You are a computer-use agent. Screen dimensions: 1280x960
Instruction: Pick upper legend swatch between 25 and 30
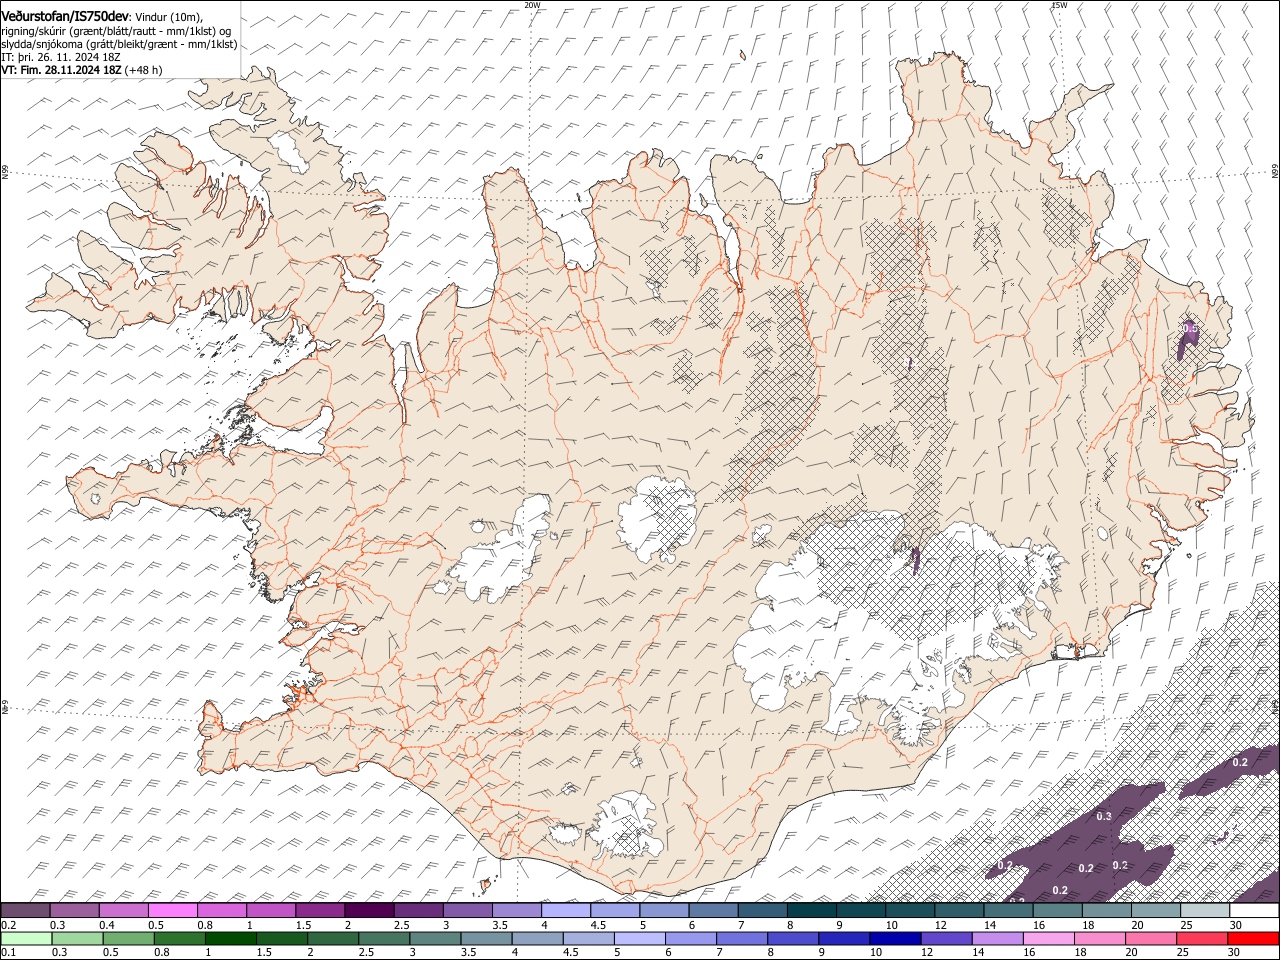coord(1205,911)
